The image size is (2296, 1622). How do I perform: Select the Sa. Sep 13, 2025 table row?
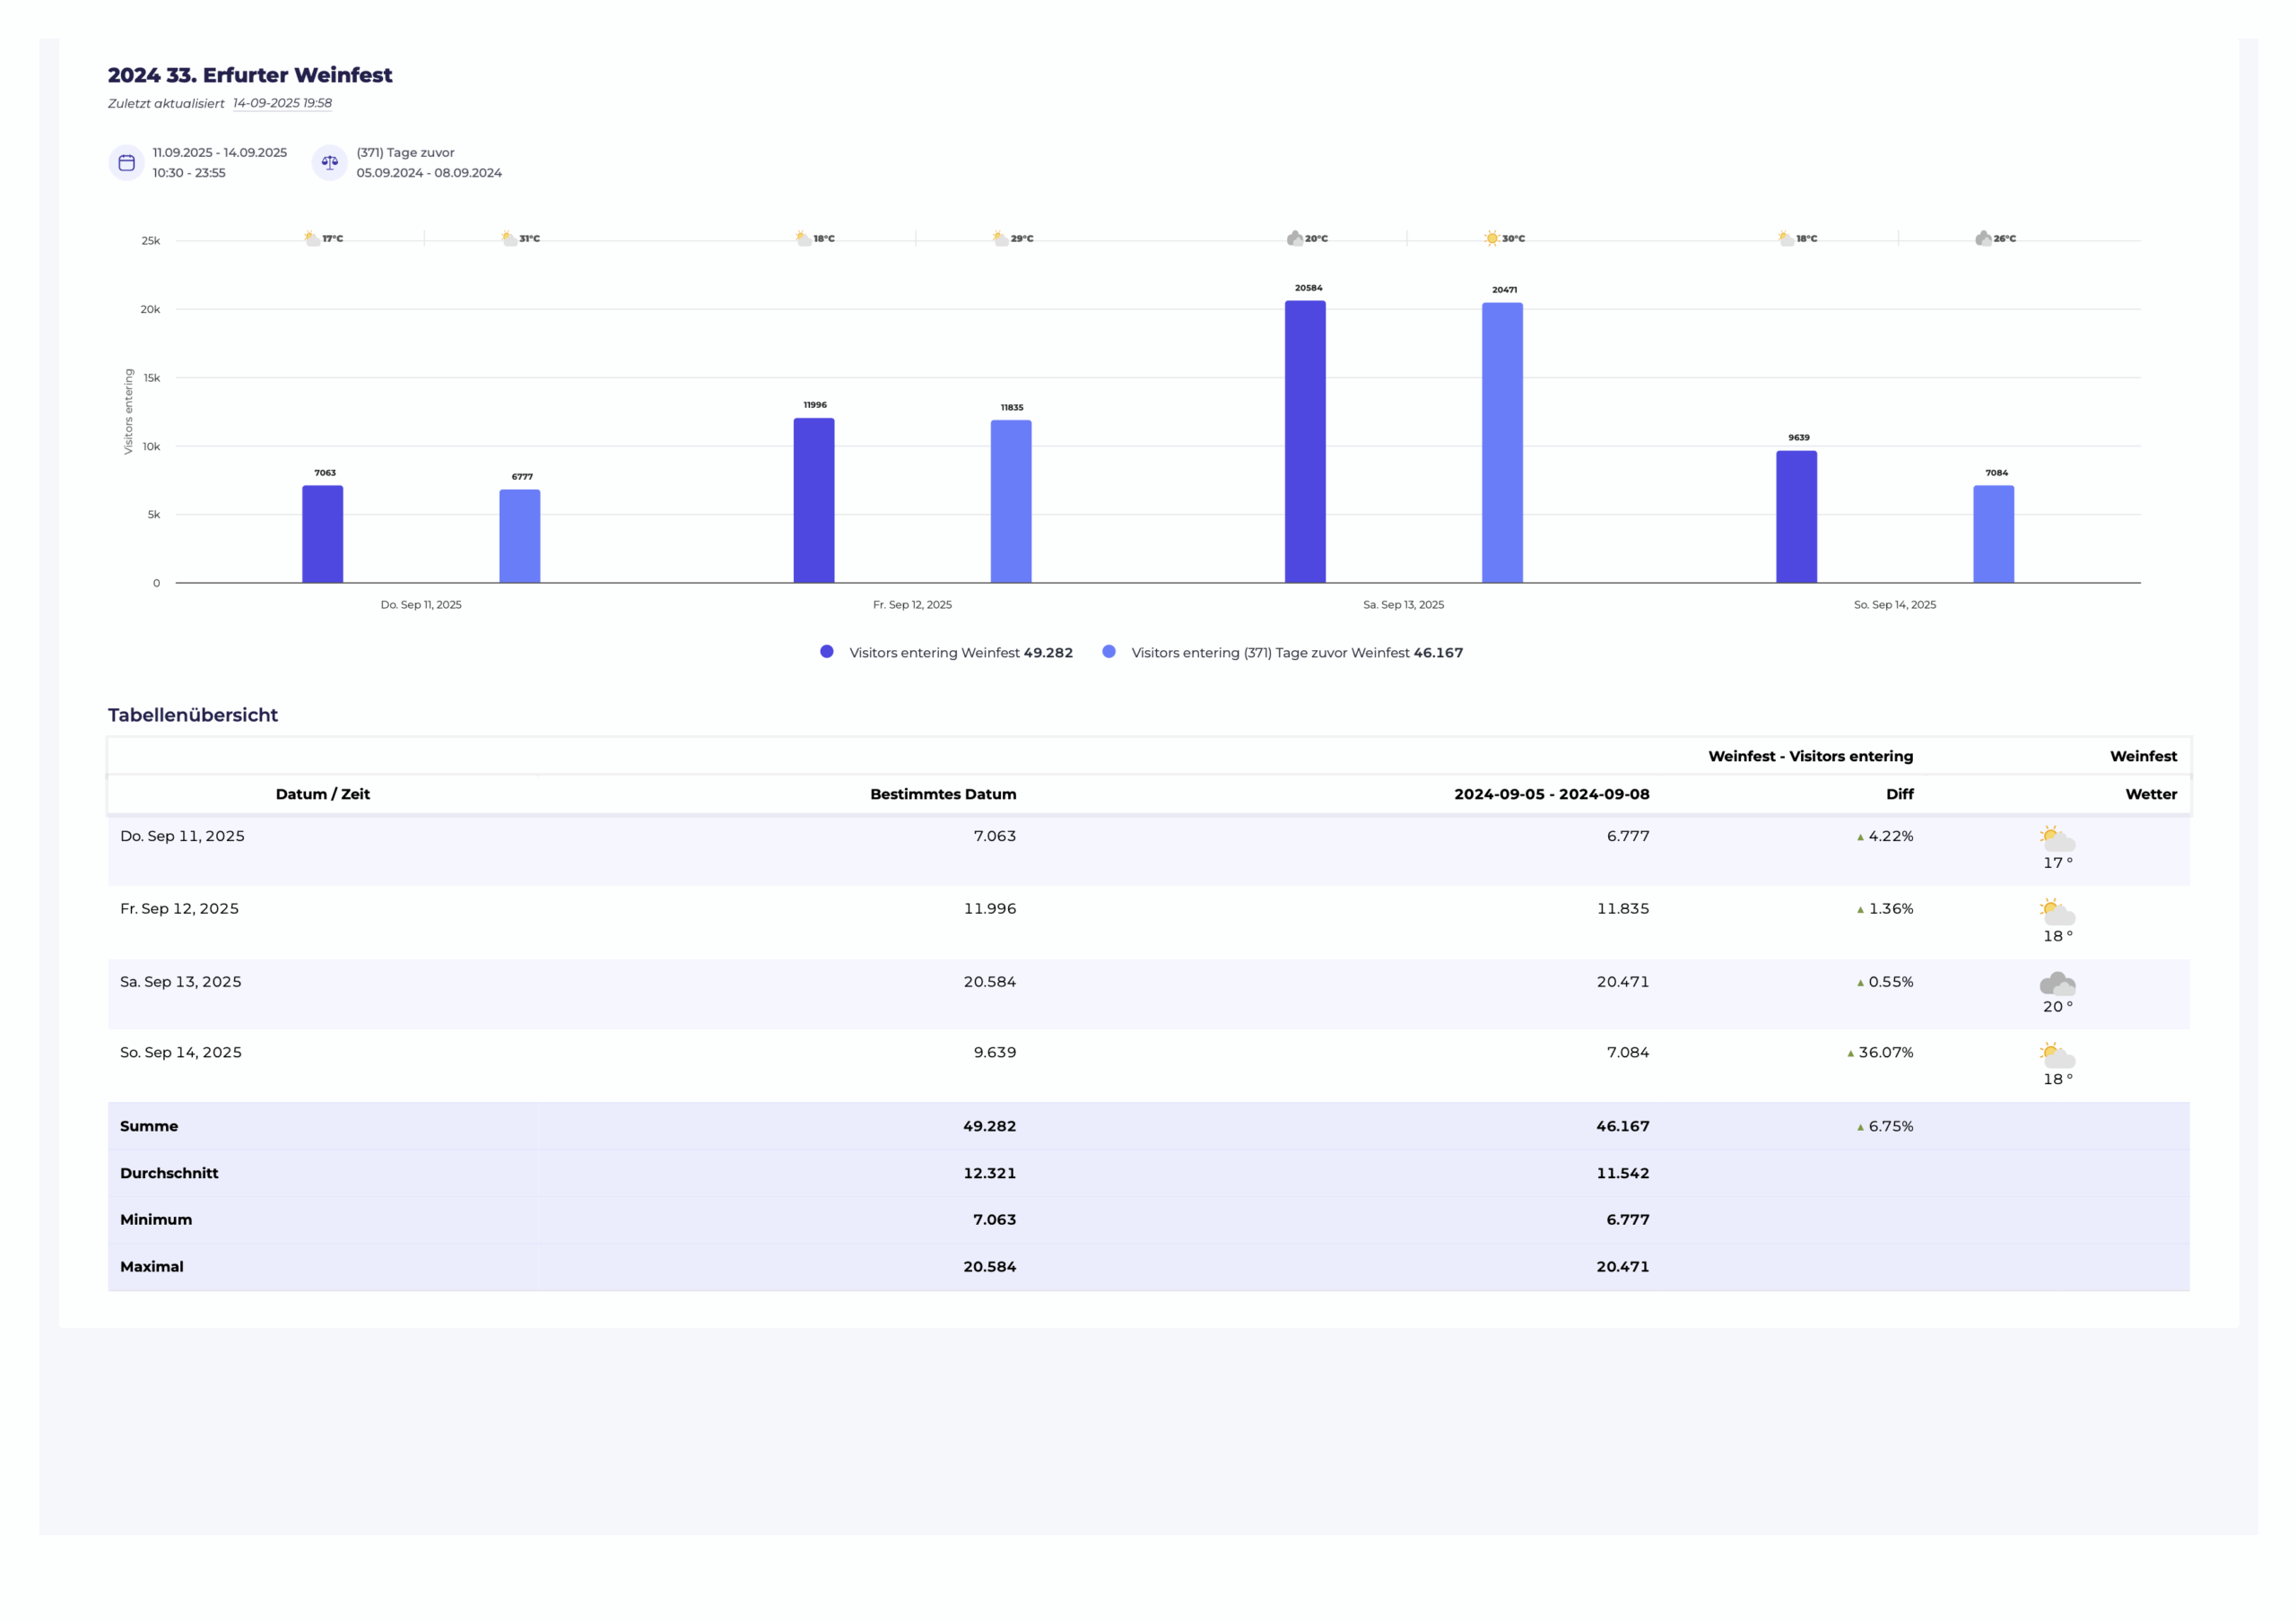181,982
